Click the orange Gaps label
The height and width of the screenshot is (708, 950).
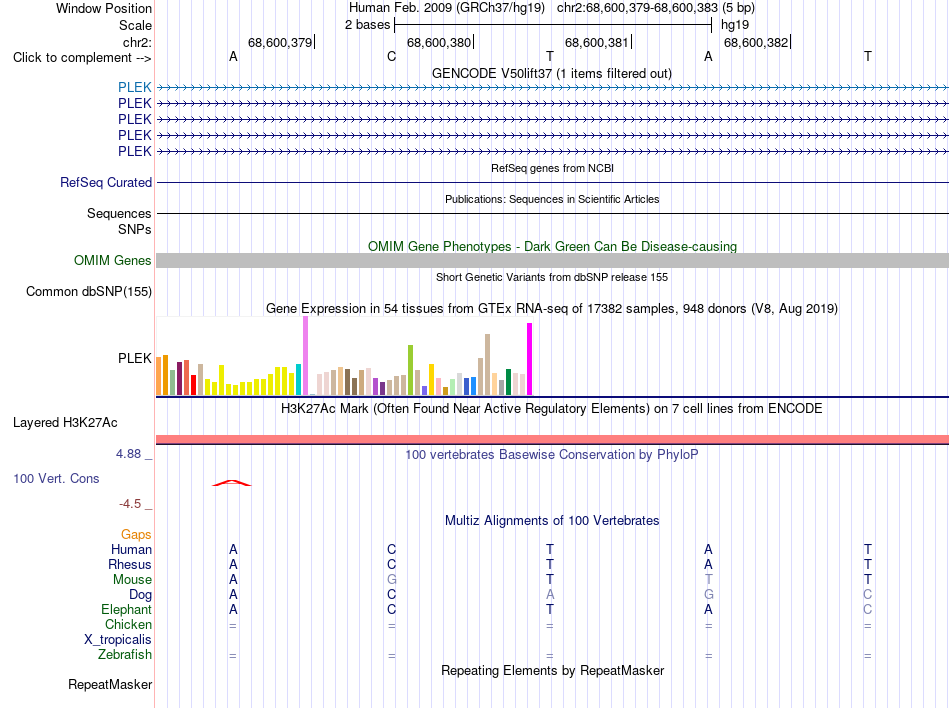136,534
